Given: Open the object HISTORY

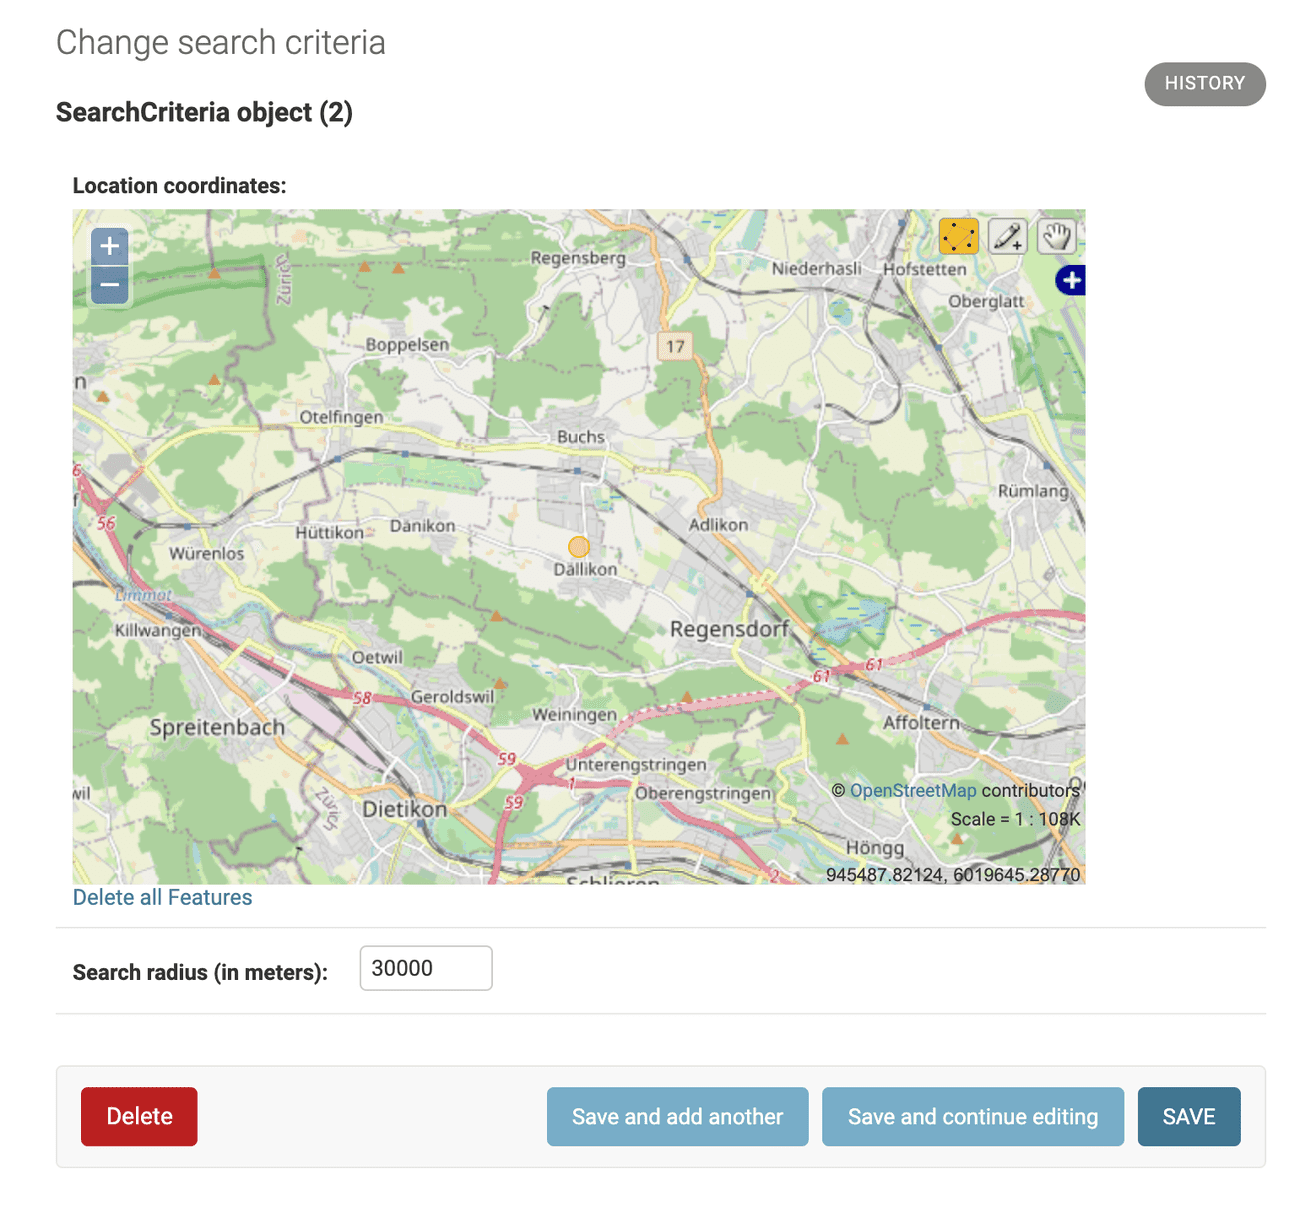Looking at the screenshot, I should pos(1204,84).
